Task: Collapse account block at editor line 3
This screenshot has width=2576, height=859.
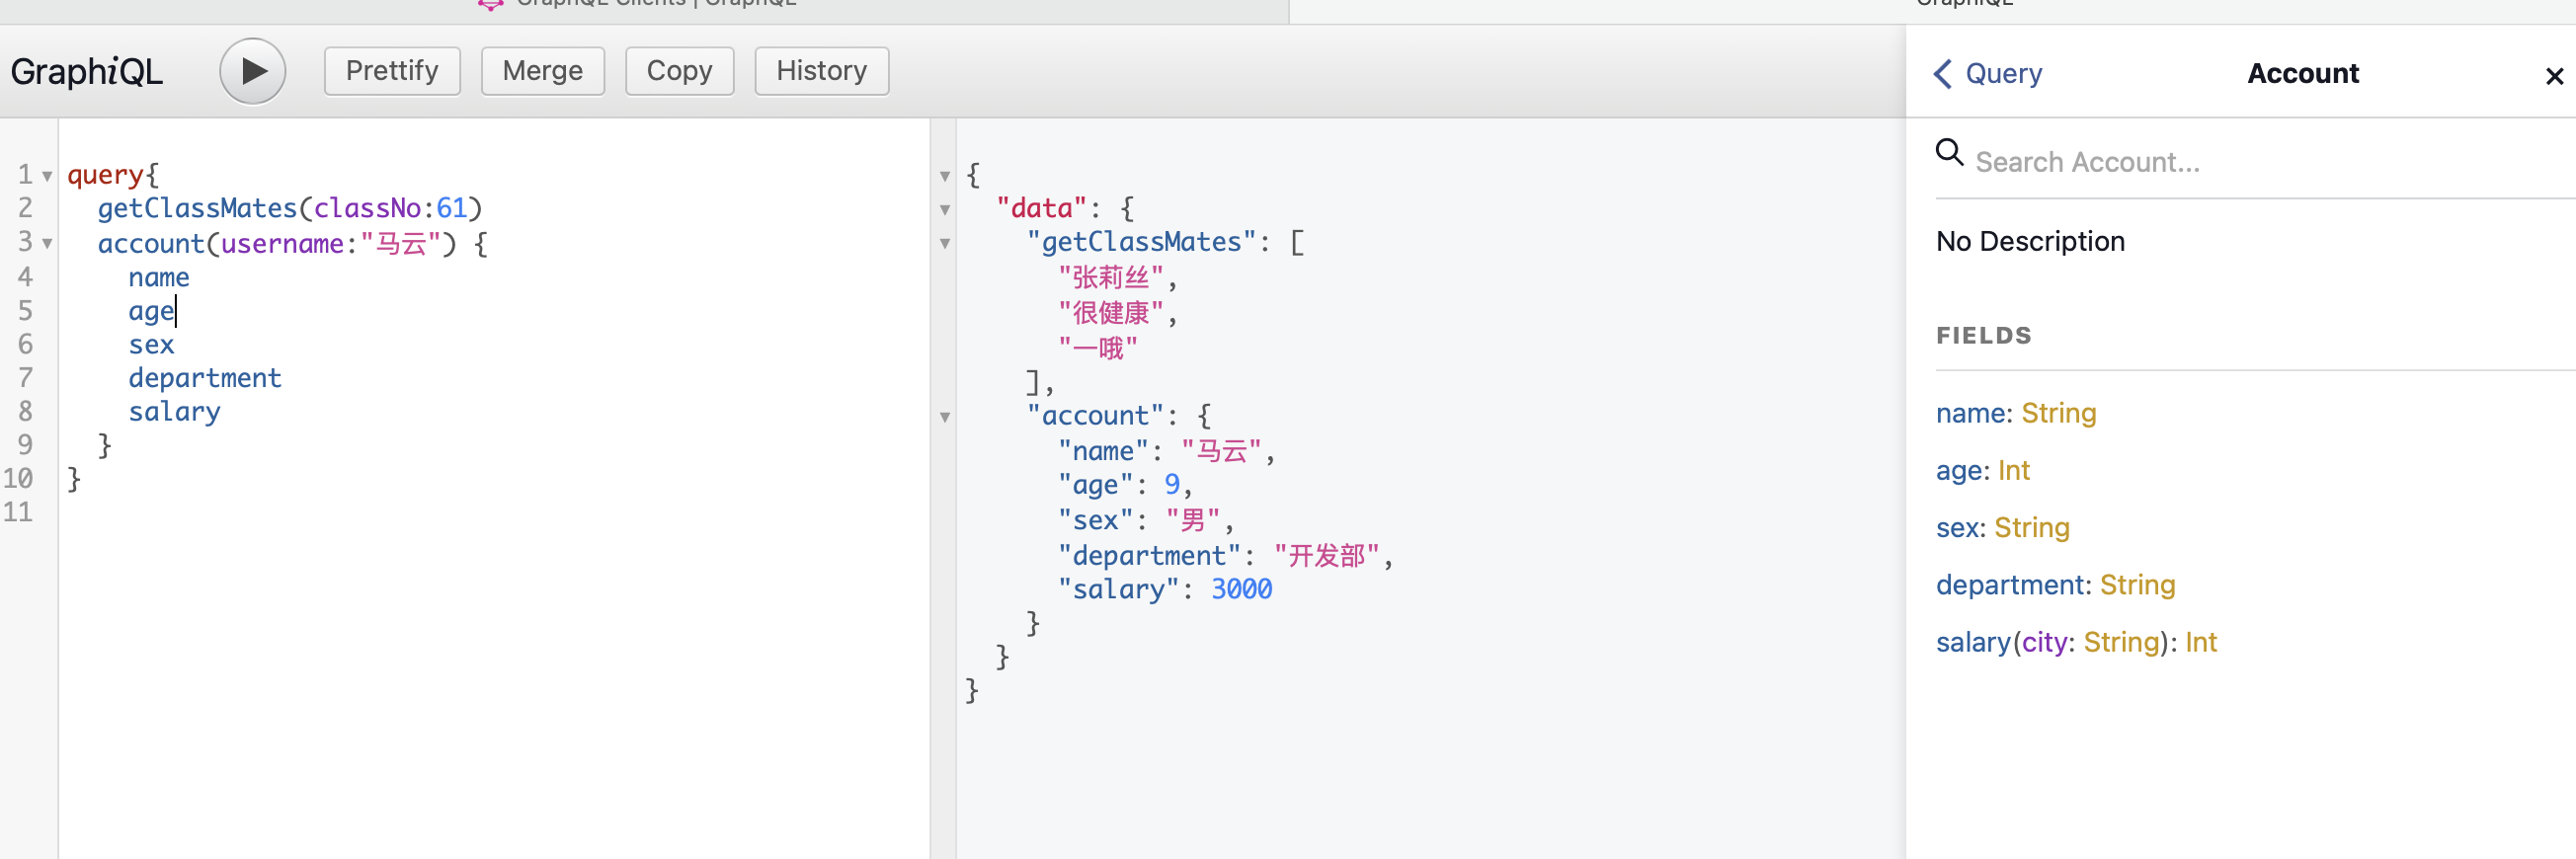Action: coord(47,243)
